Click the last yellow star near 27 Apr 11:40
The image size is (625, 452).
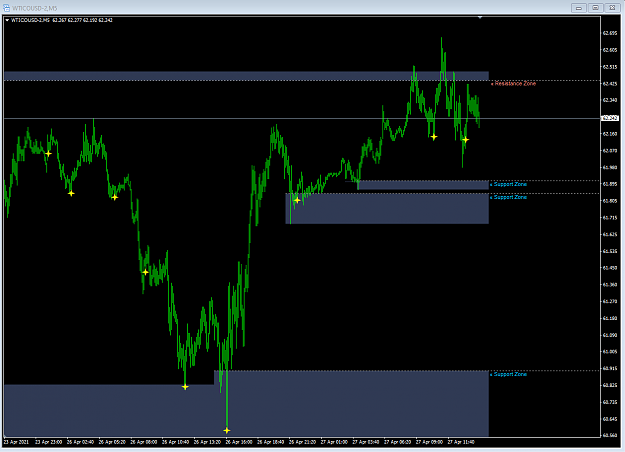(465, 140)
